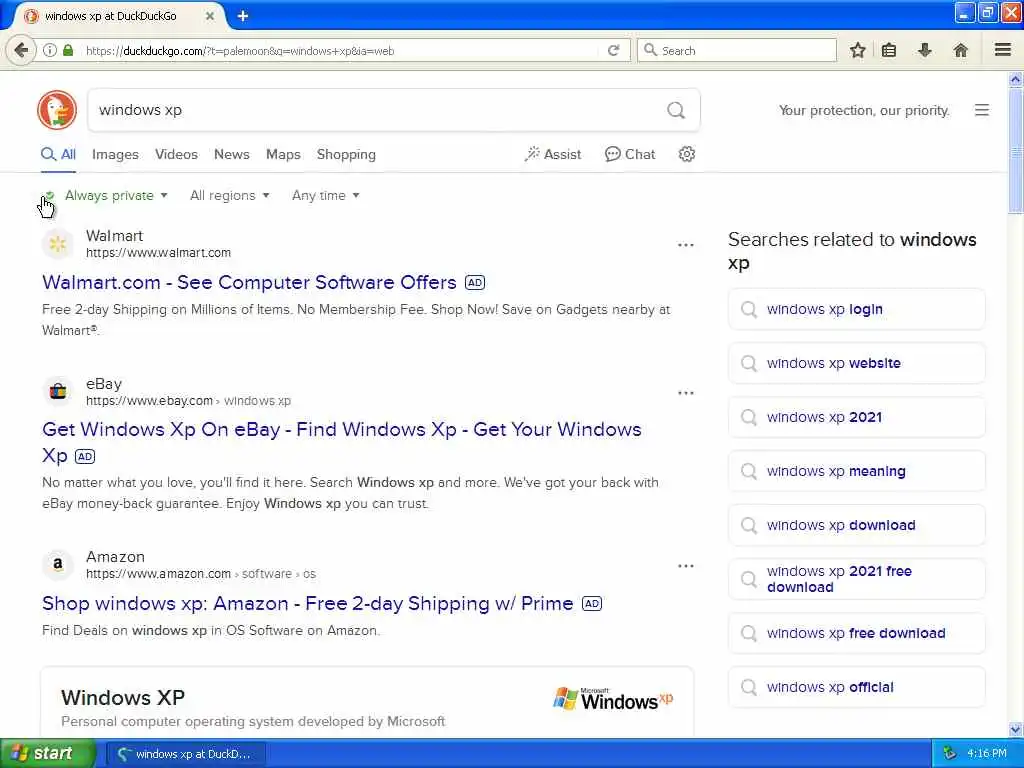Viewport: 1024px width, 768px height.
Task: Submit search with magnifier icon in DuckDuckGo box
Action: (676, 110)
